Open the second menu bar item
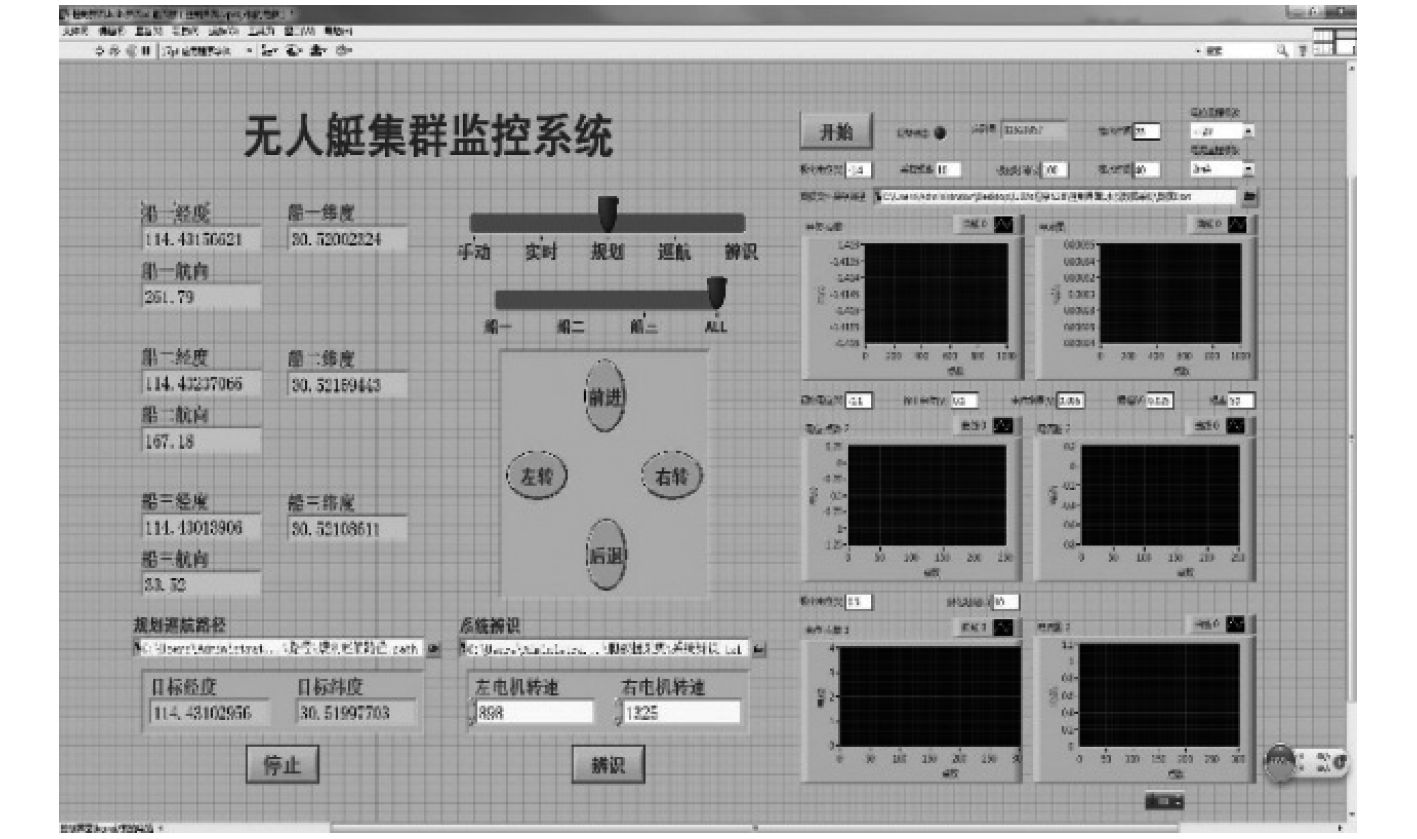The height and width of the screenshot is (839, 1417). pyautogui.click(x=110, y=31)
